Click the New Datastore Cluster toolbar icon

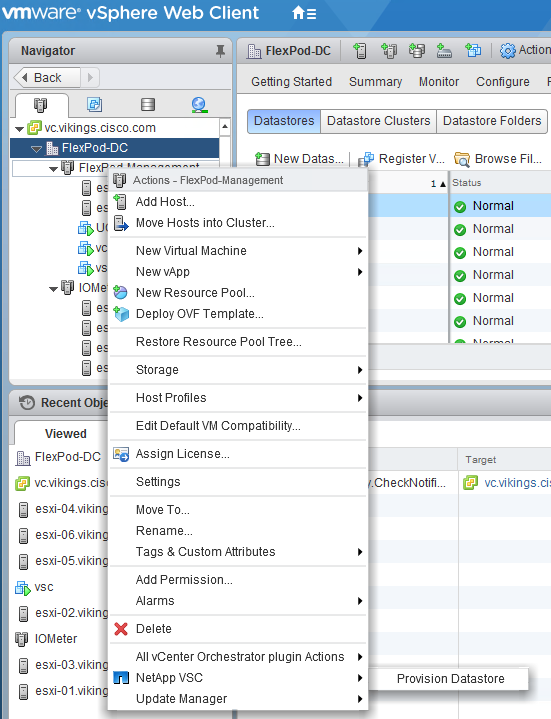(x=417, y=50)
